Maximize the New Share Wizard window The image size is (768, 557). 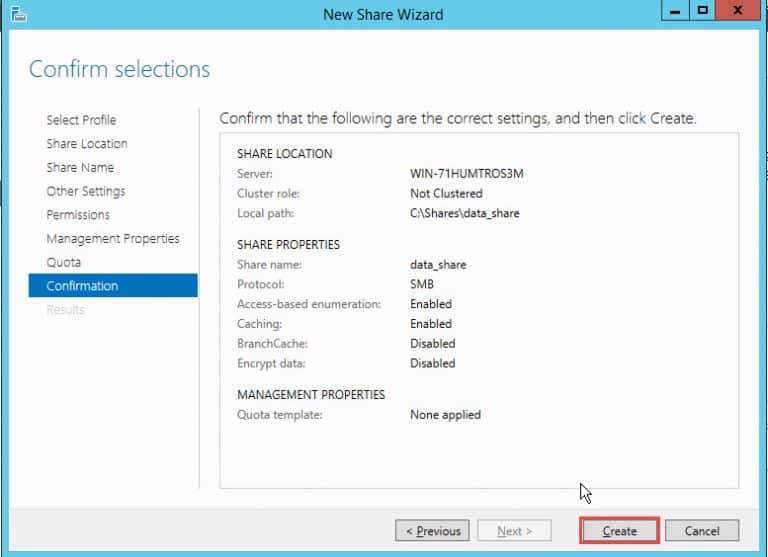click(703, 11)
